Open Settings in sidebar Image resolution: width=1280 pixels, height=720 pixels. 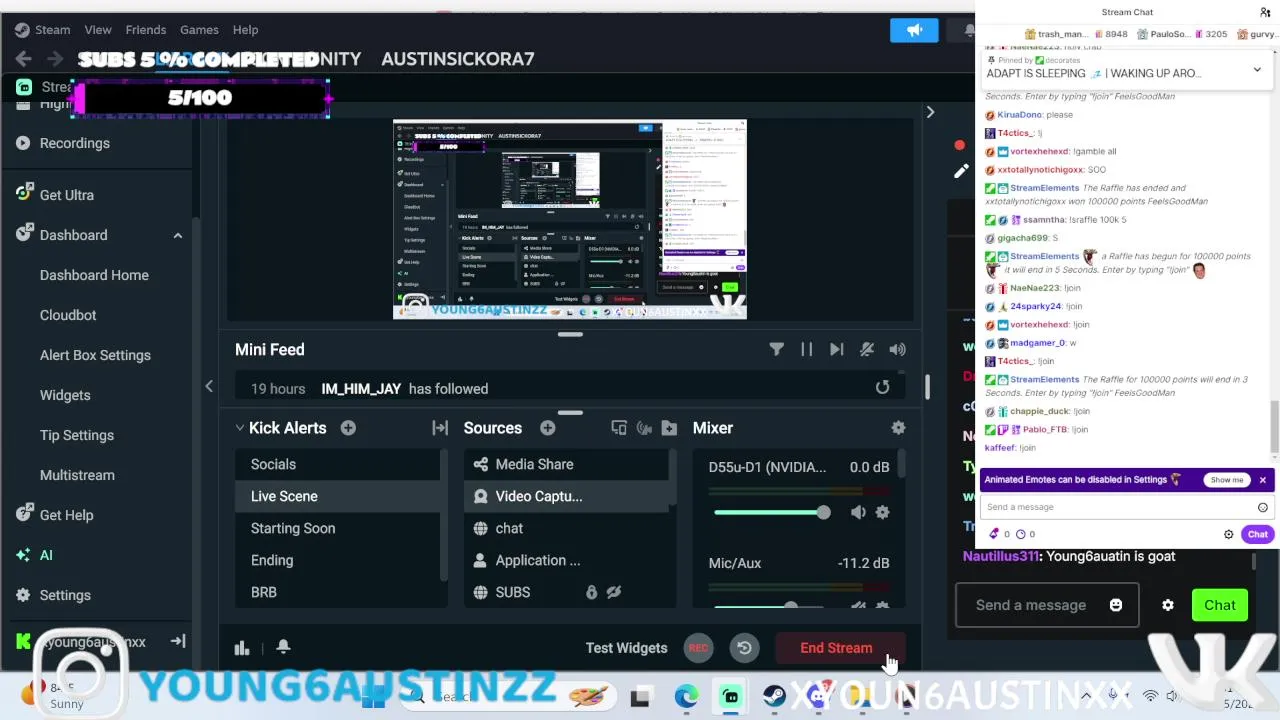point(65,595)
